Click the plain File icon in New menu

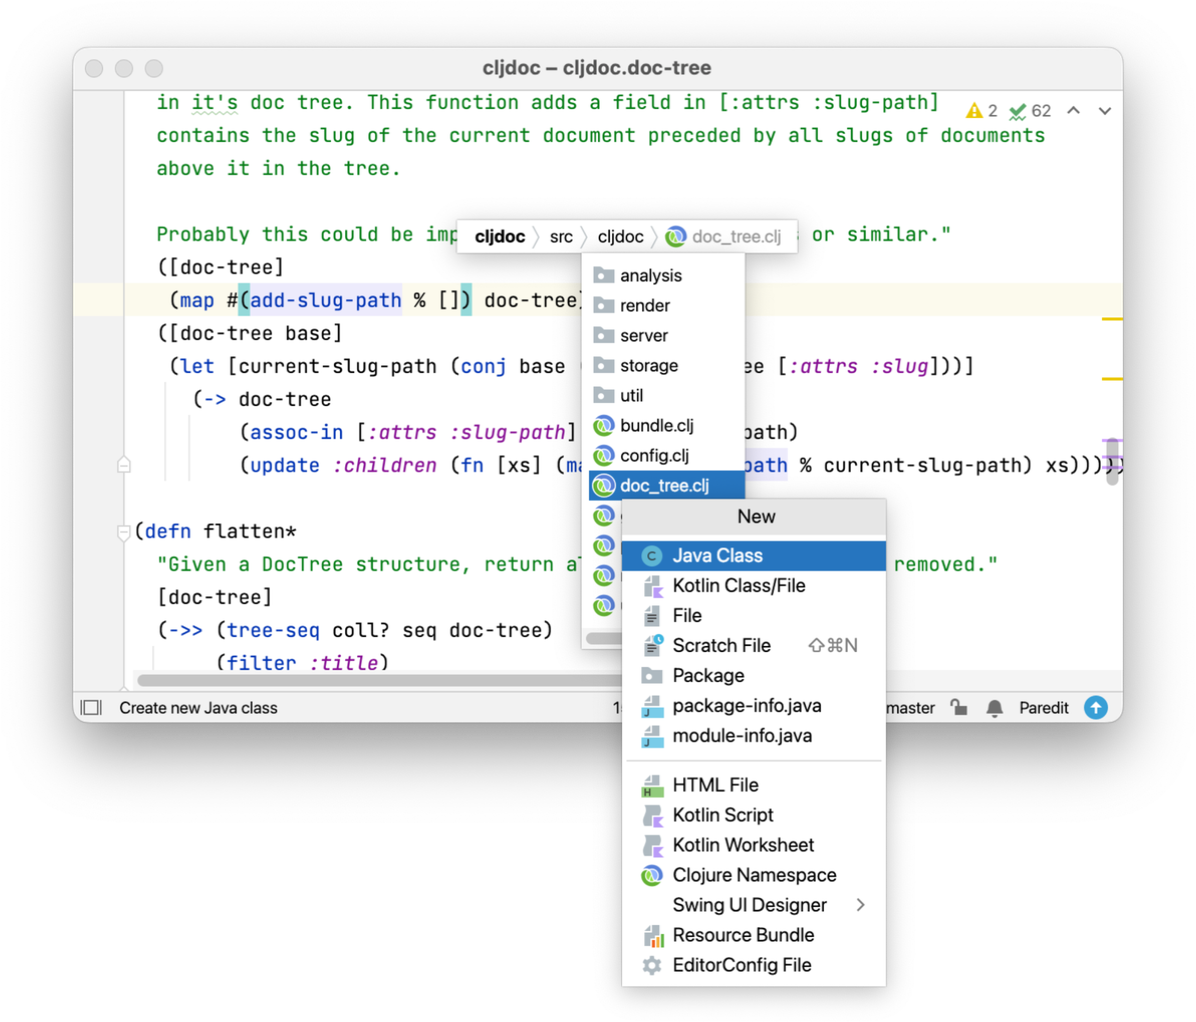coord(652,615)
